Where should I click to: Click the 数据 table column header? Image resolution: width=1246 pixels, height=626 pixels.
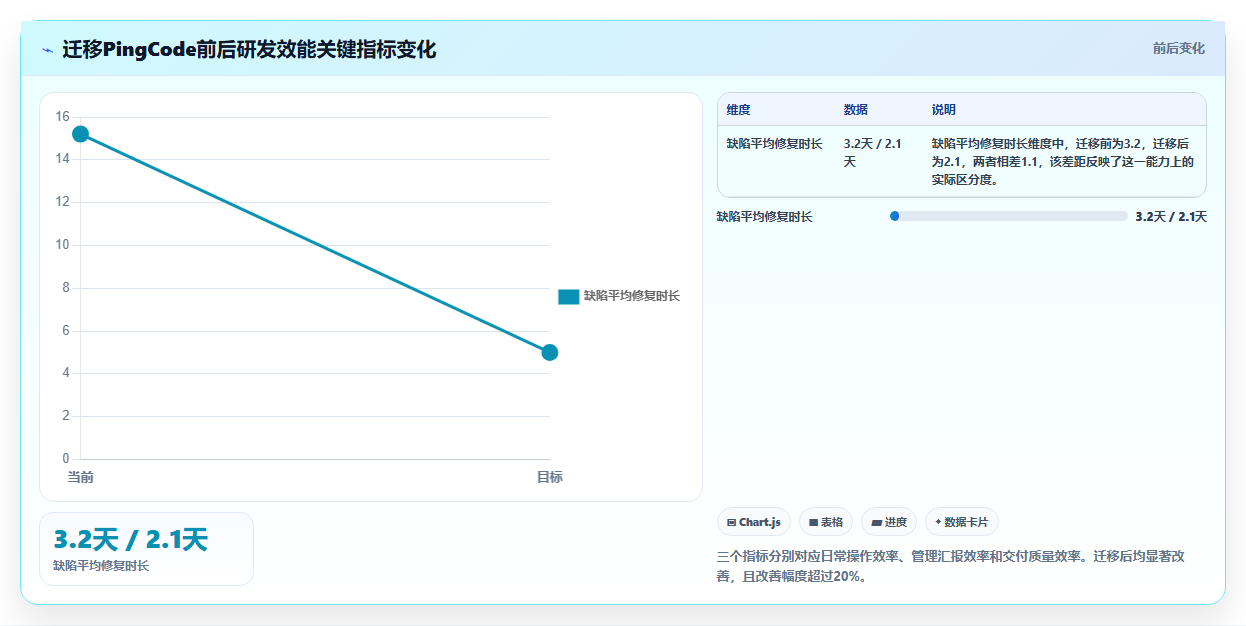(856, 110)
